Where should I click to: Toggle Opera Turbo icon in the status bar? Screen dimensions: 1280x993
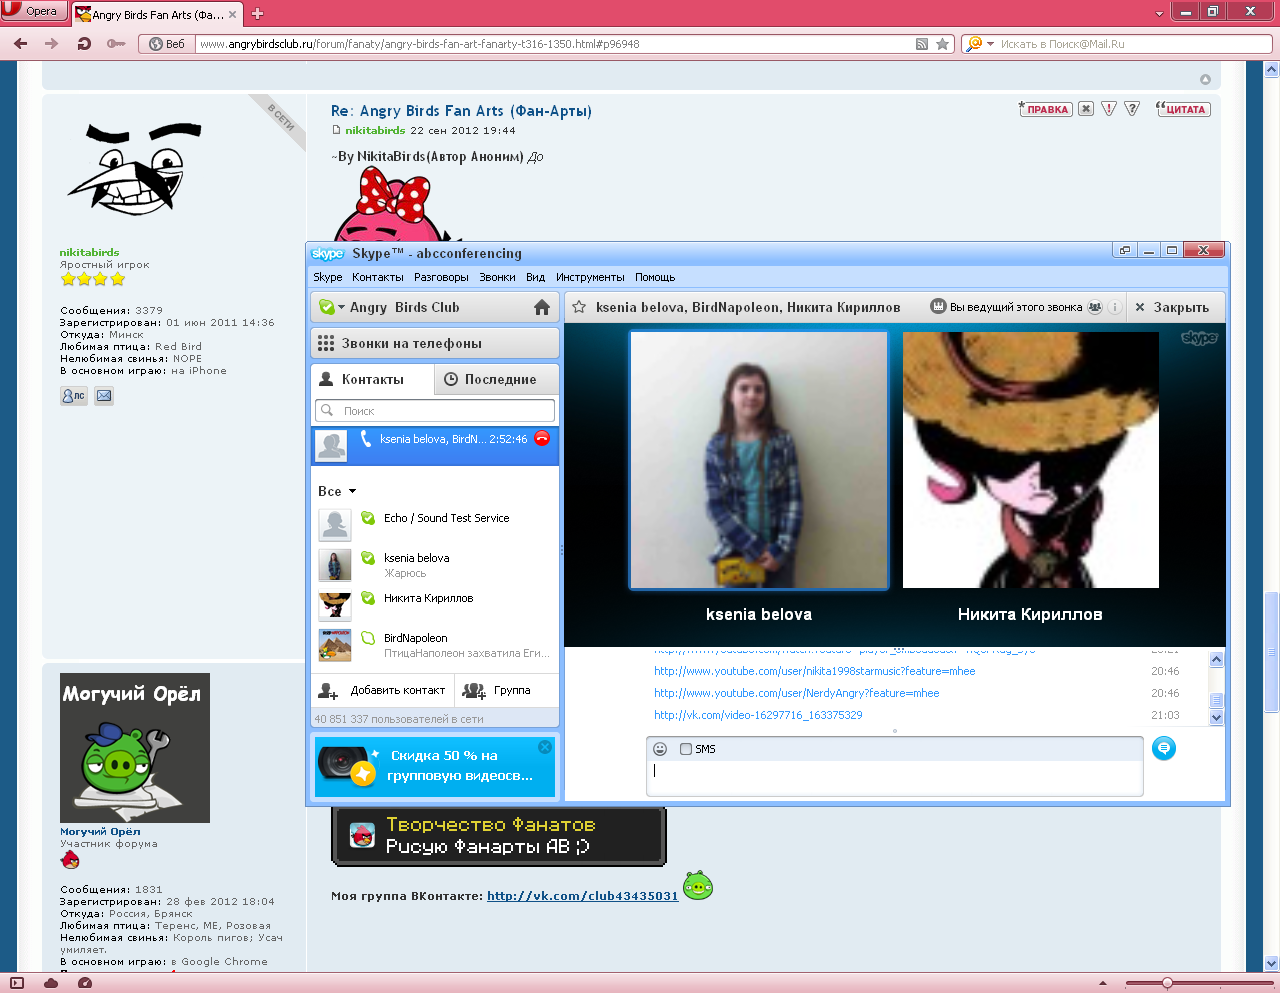[85, 983]
